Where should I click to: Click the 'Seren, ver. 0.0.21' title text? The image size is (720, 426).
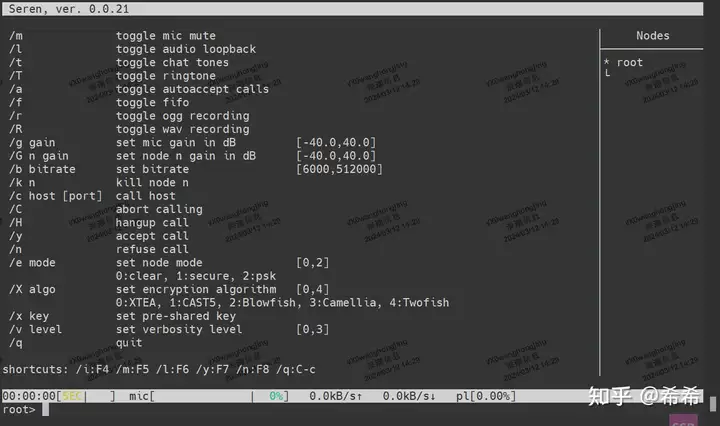point(69,9)
